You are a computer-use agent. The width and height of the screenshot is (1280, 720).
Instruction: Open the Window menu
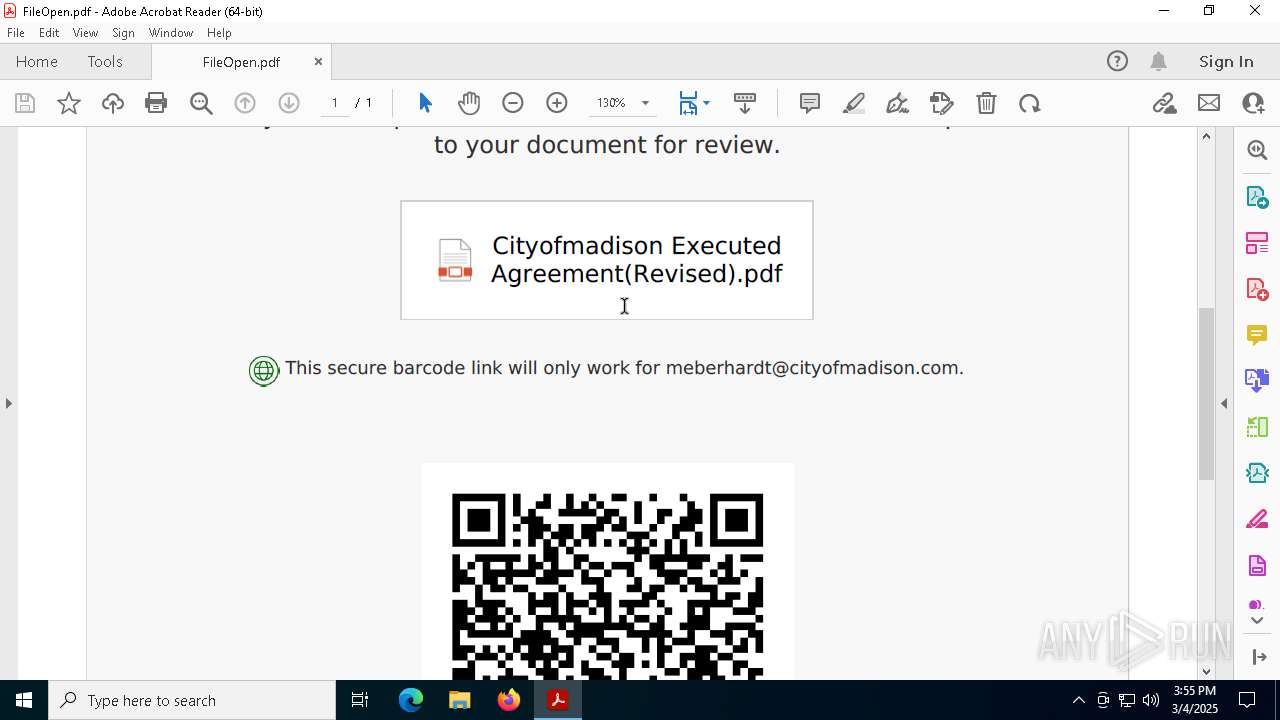click(171, 33)
